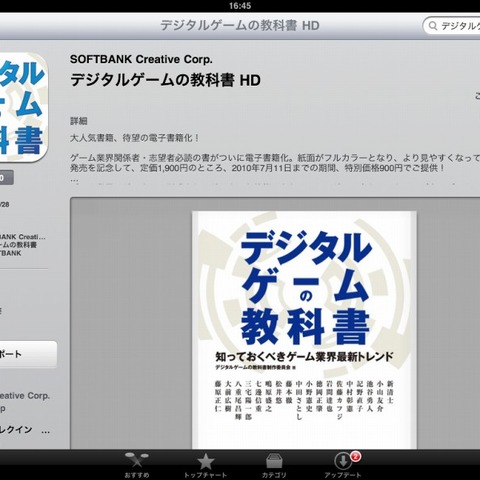Tap the デジタルゲームの教科書 app icon
Screen dimensions: 480x480
click(x=23, y=107)
